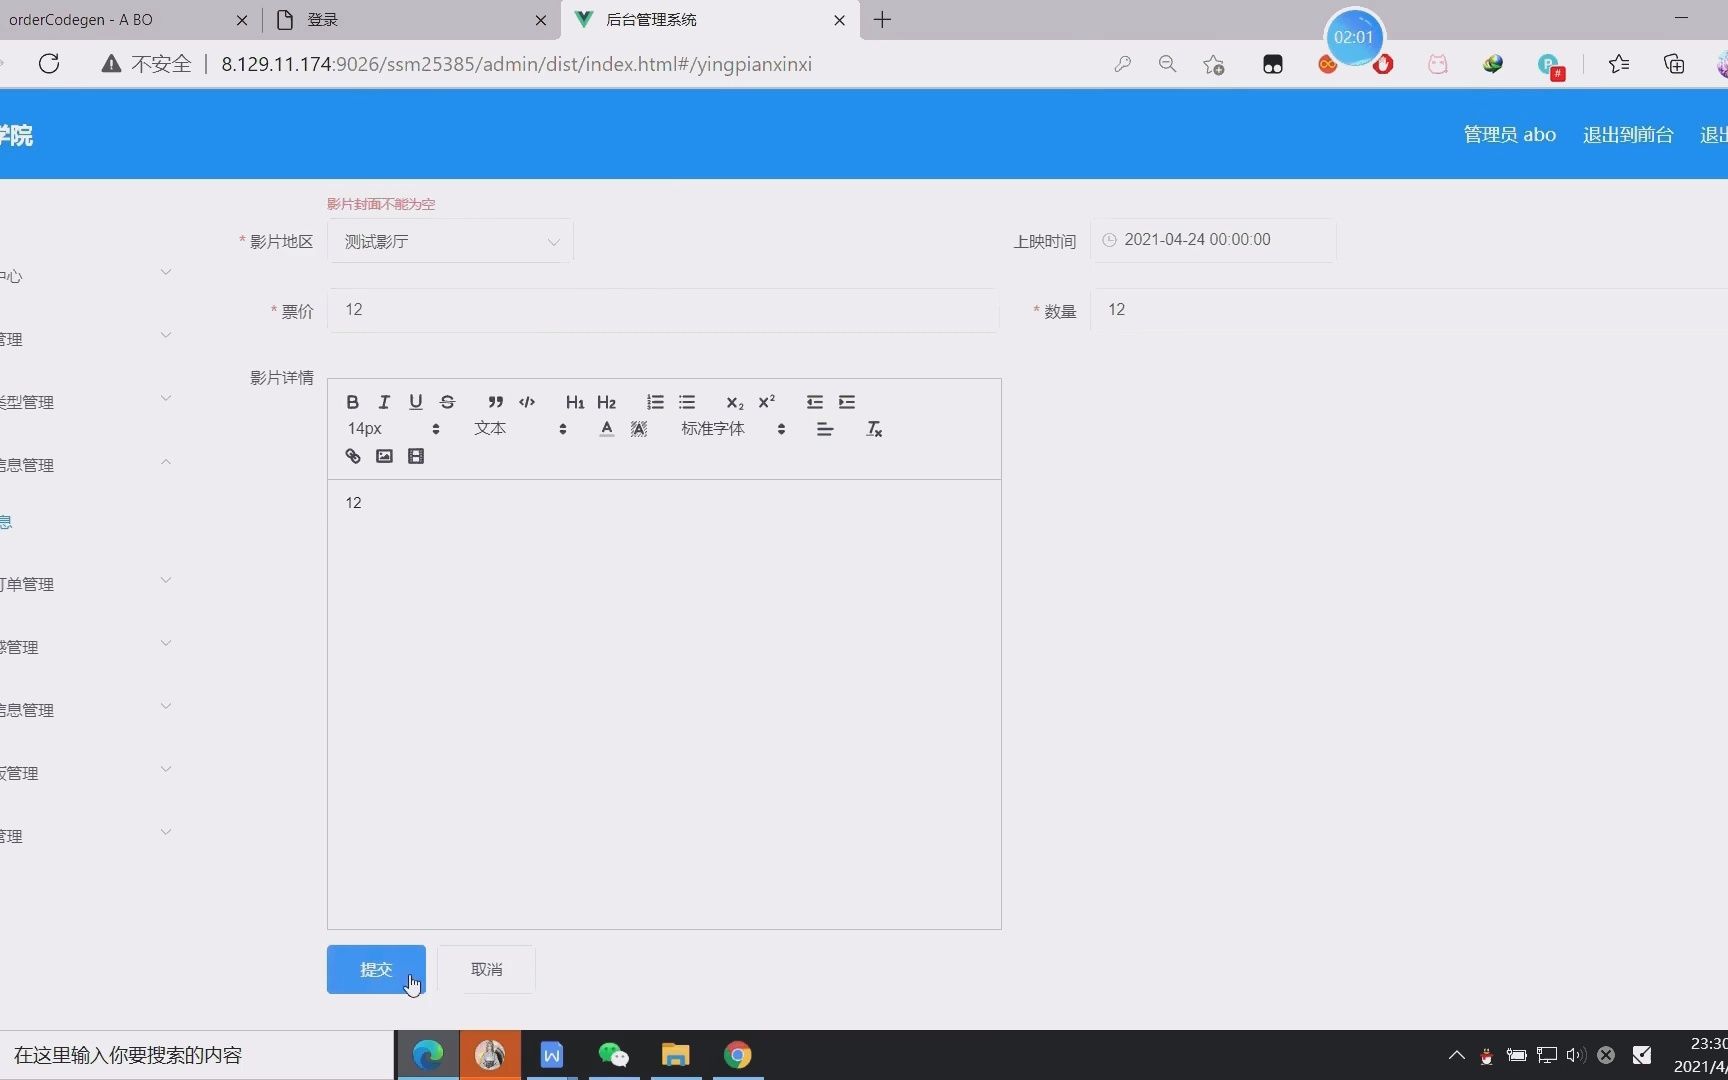The width and height of the screenshot is (1728, 1080).
Task: Open the 标准字体 font family dropdown
Action: point(733,429)
